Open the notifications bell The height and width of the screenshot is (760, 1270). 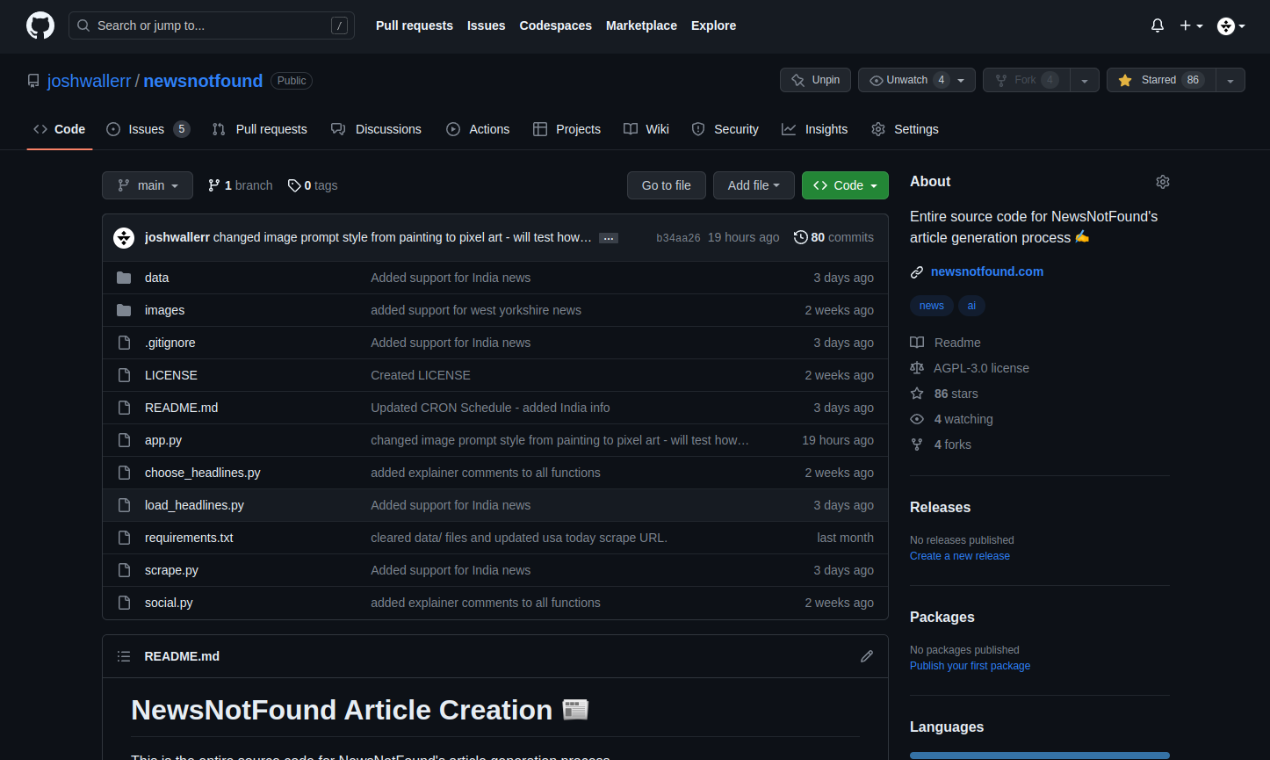(1157, 26)
